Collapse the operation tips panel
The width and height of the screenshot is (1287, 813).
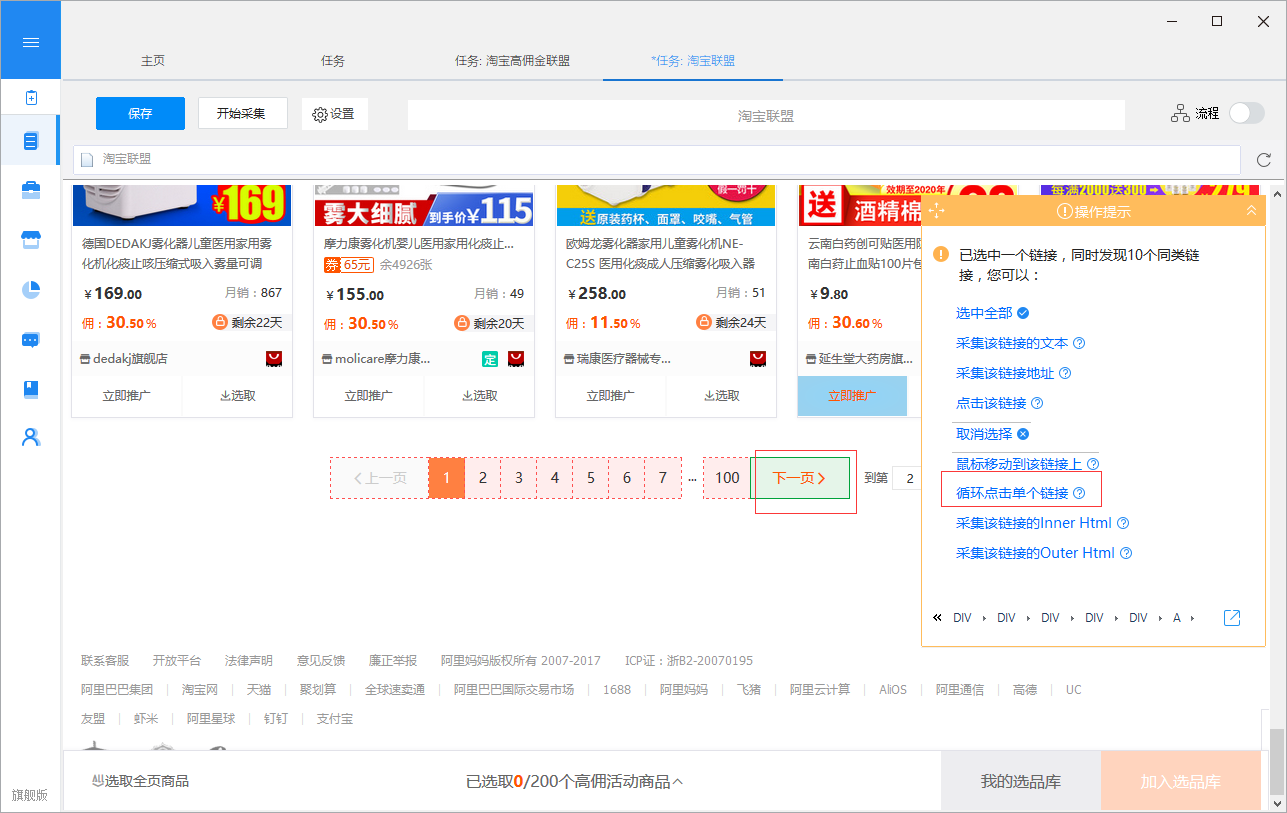[x=1250, y=211]
